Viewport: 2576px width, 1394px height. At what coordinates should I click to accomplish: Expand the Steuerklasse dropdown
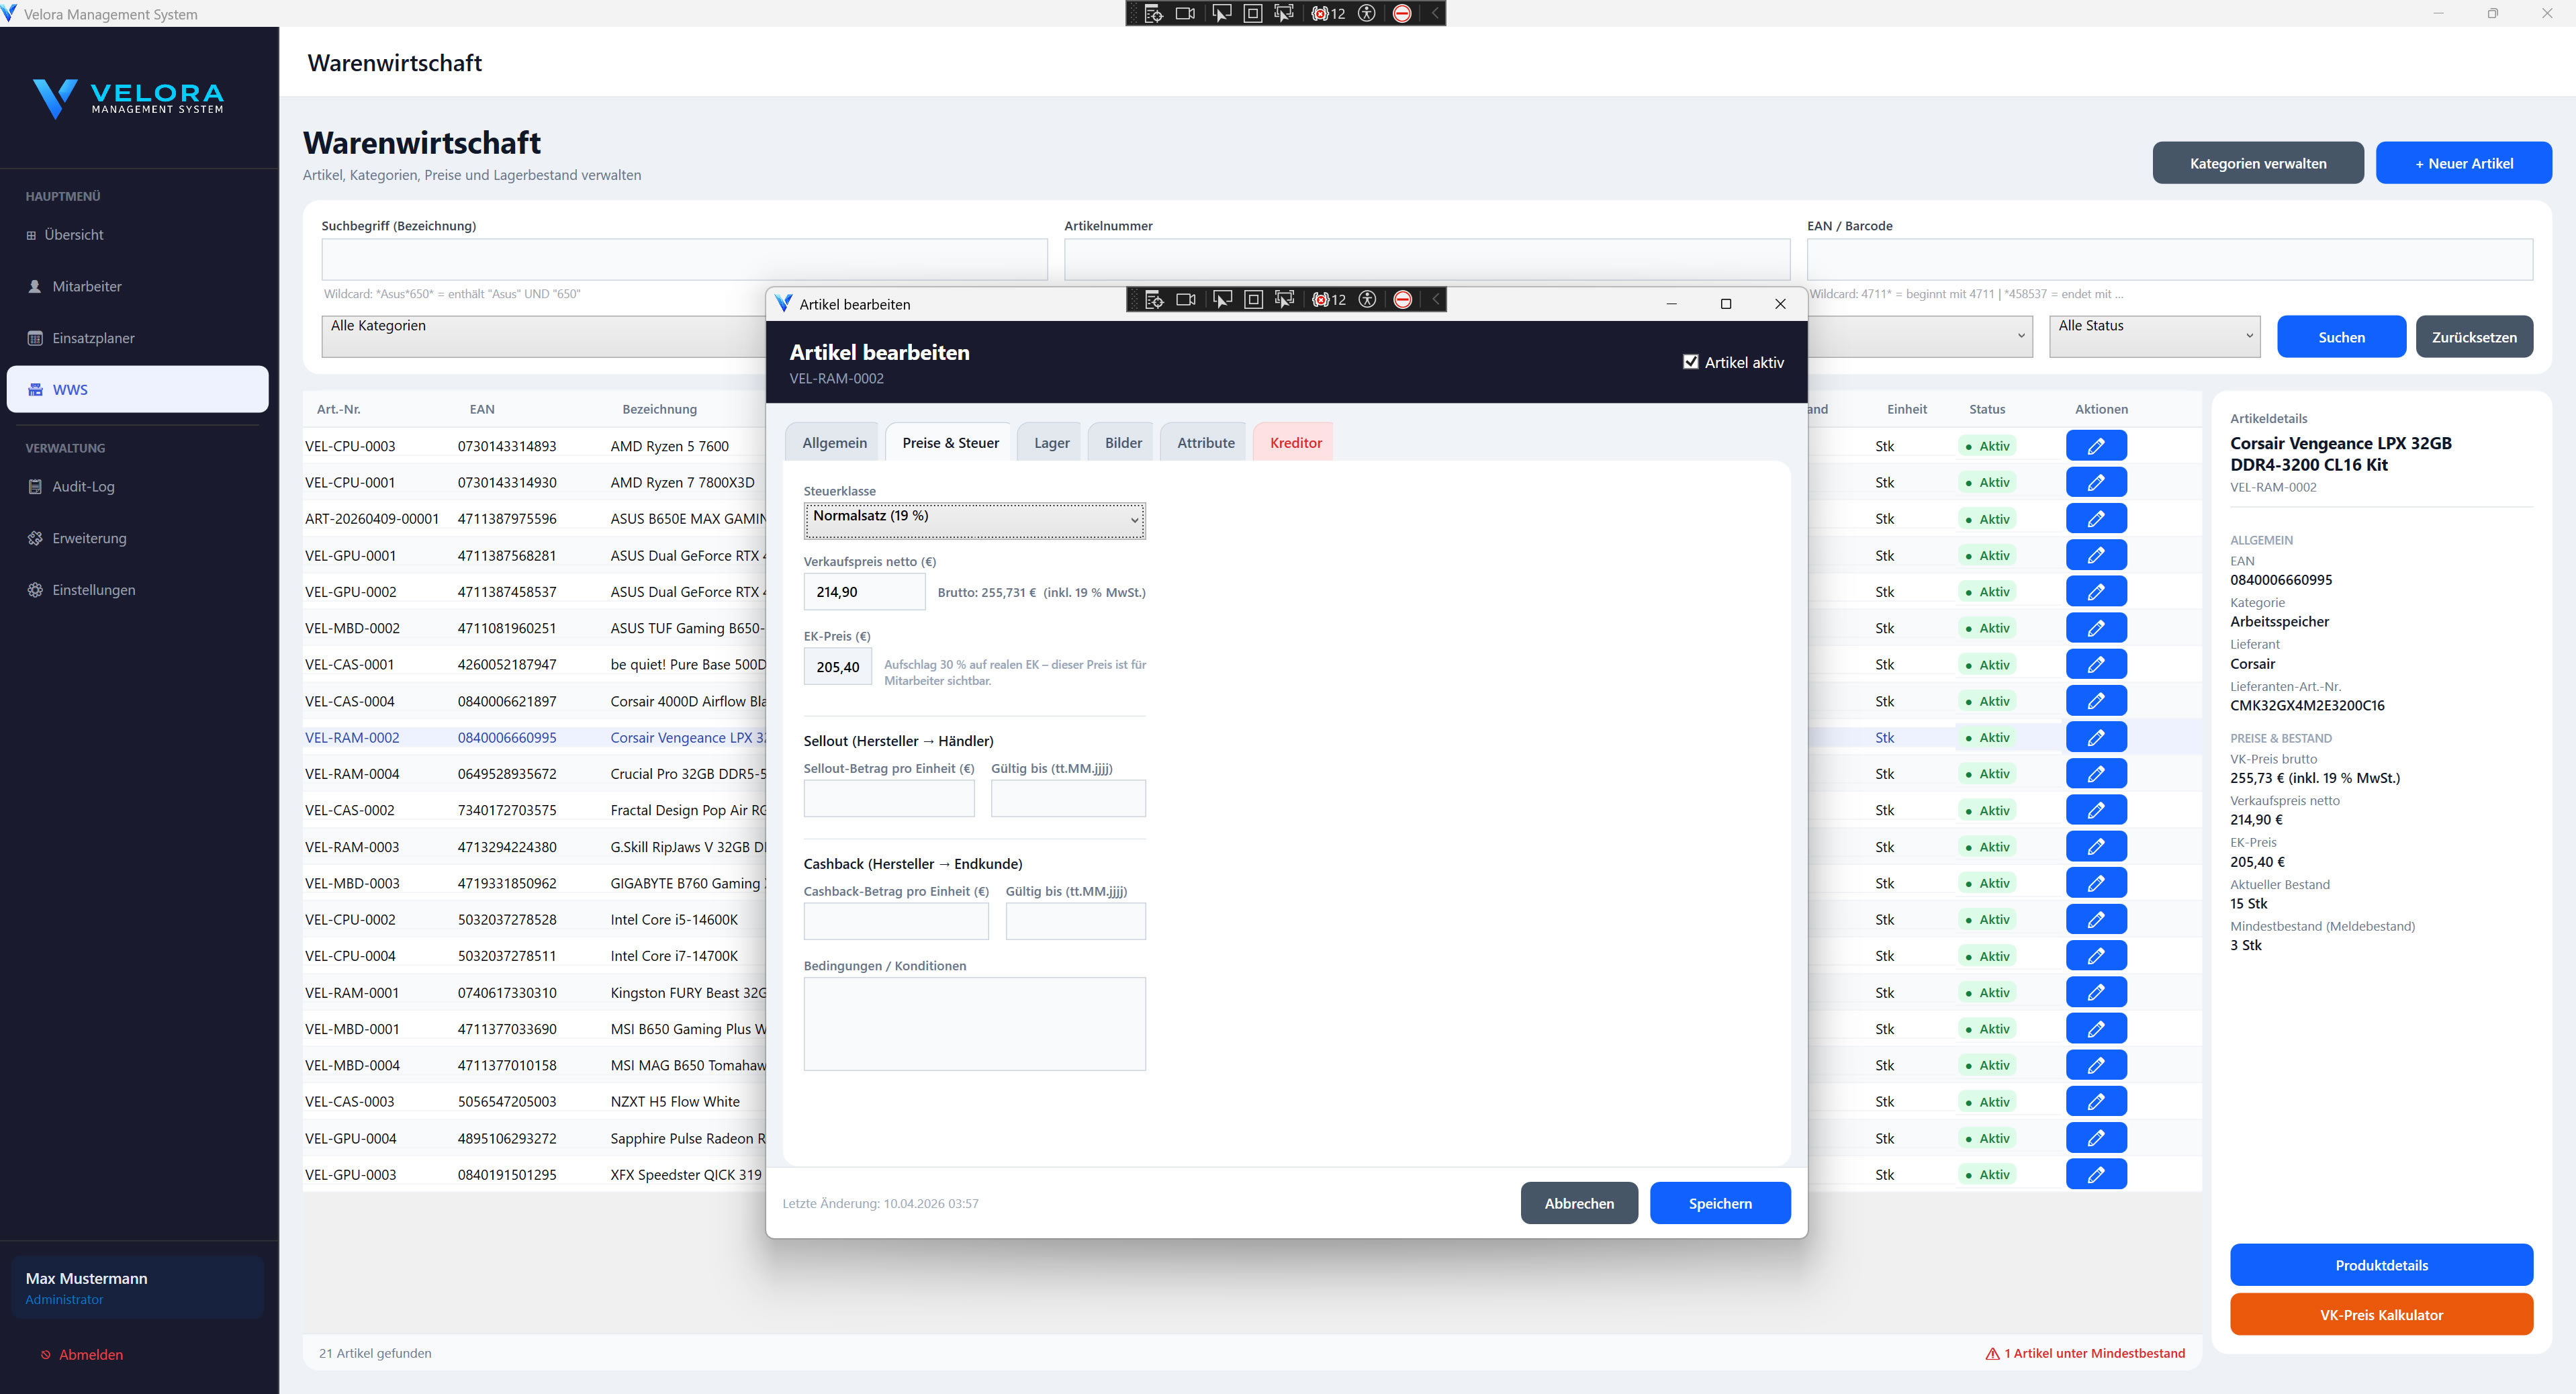[974, 520]
